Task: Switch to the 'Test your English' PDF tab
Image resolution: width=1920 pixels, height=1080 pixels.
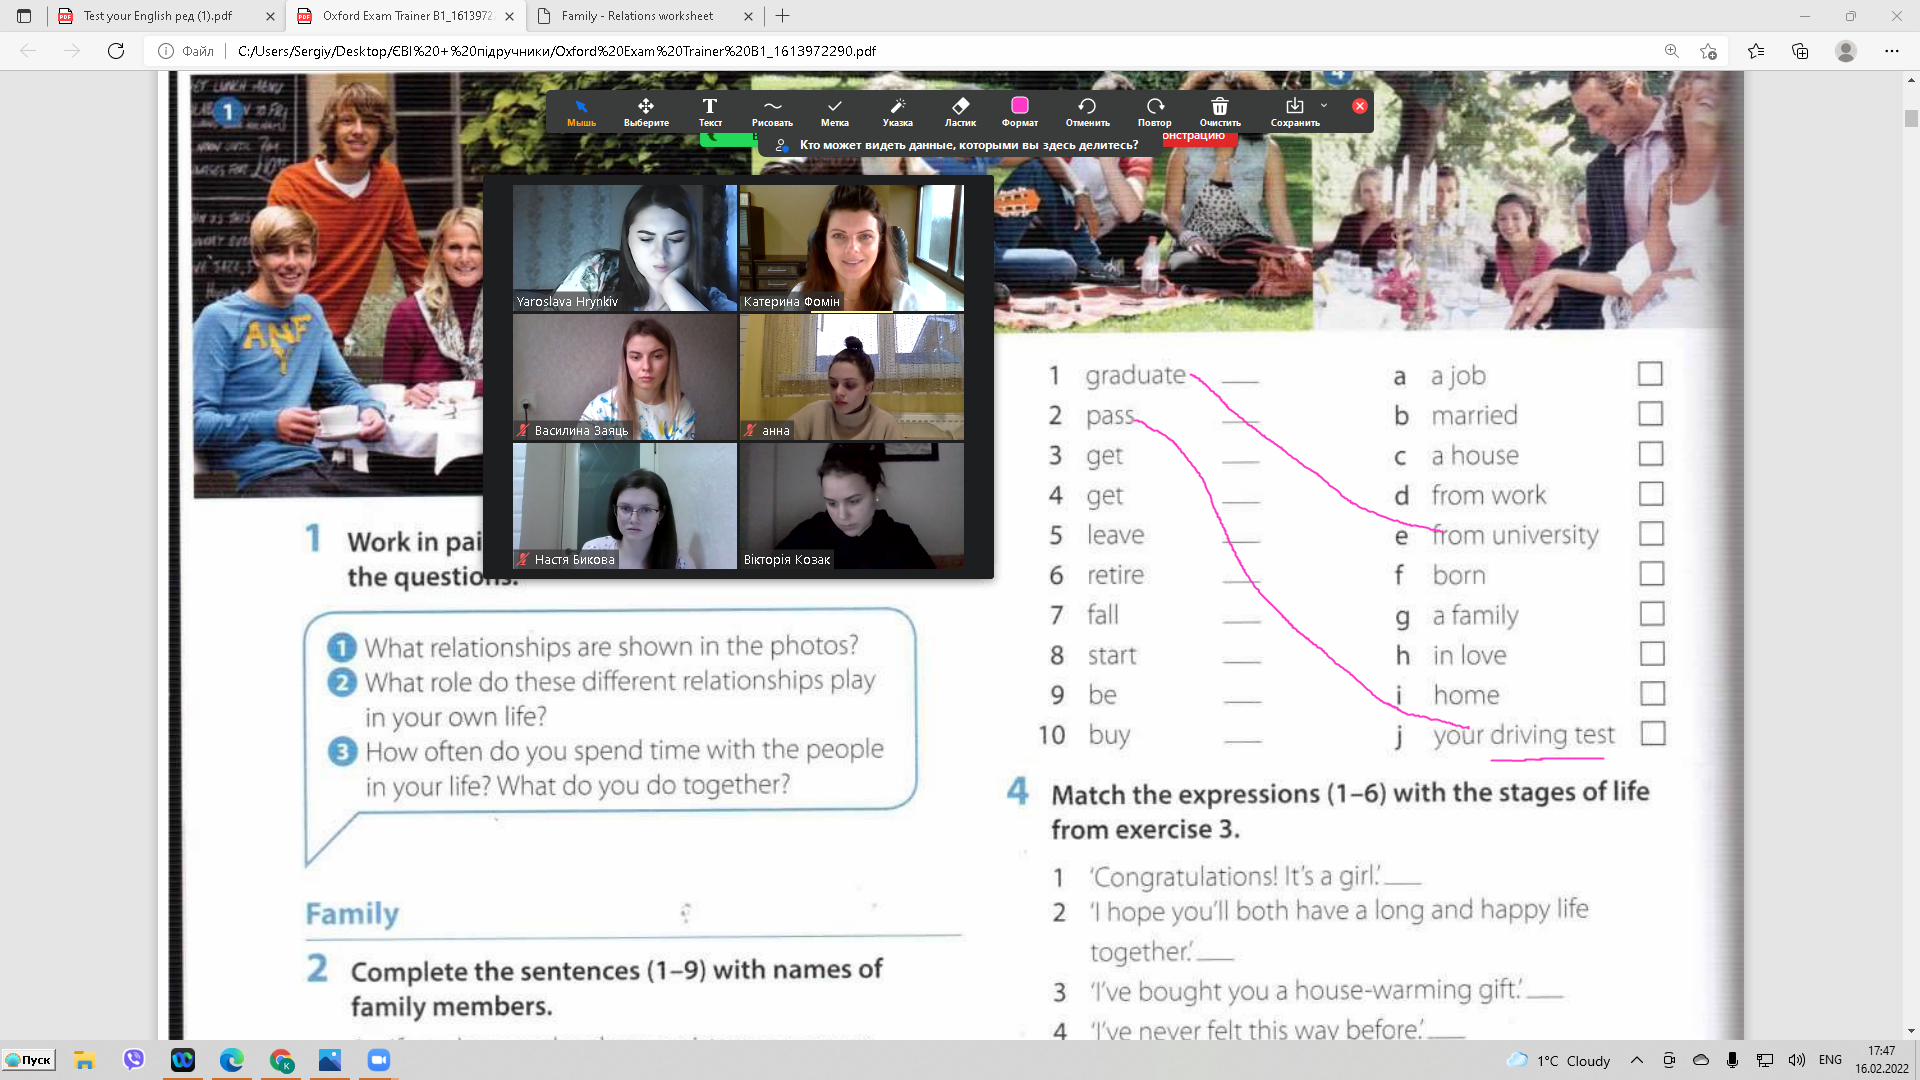Action: point(158,16)
